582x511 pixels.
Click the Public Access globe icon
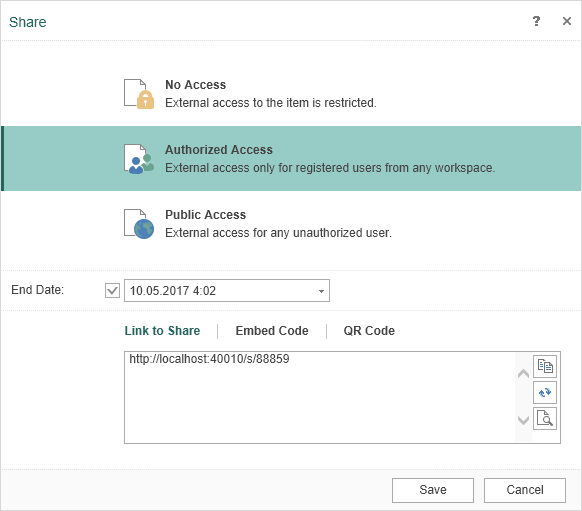(x=139, y=224)
